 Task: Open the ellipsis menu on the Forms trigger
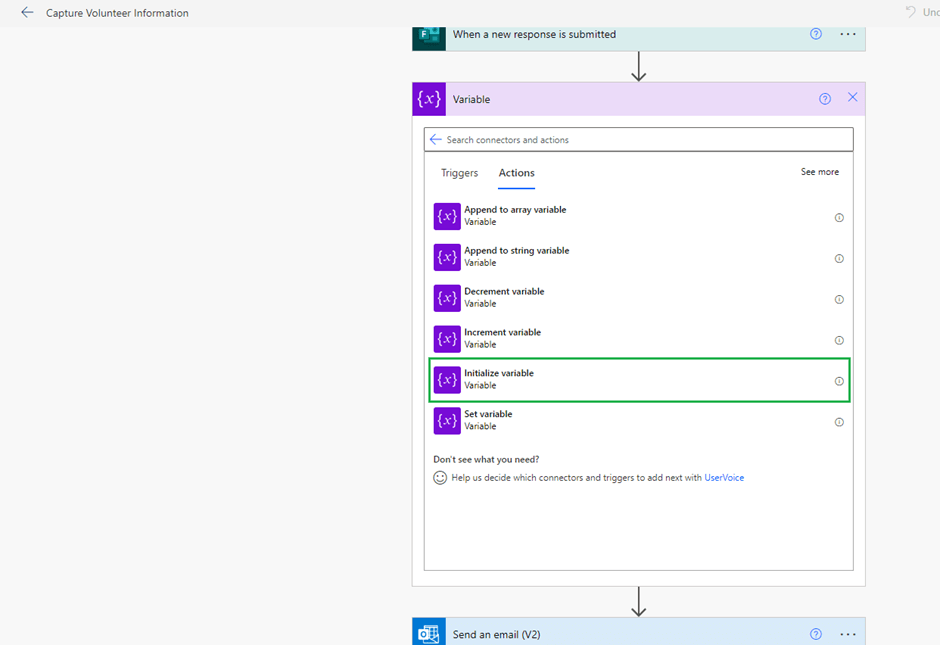click(848, 34)
